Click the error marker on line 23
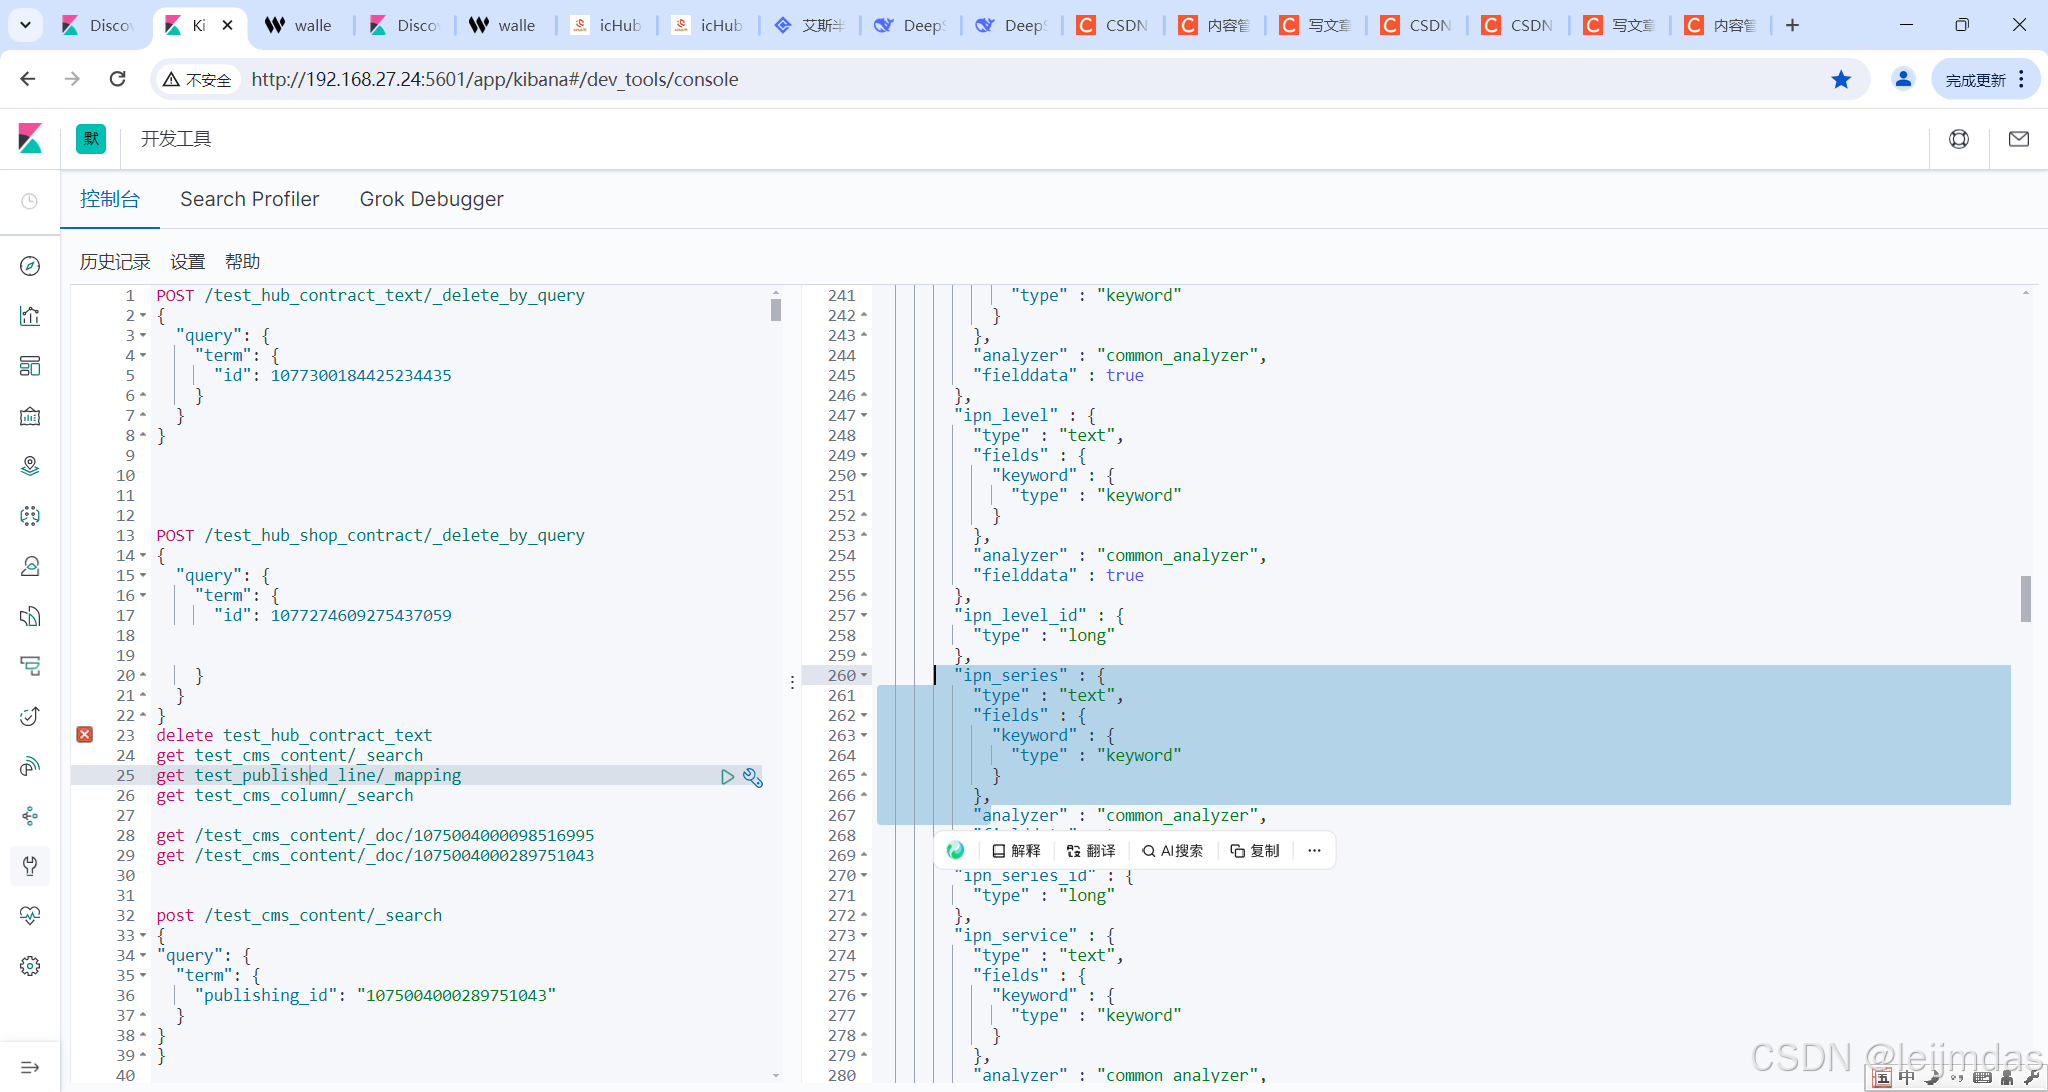The height and width of the screenshot is (1092, 2048). click(x=85, y=735)
